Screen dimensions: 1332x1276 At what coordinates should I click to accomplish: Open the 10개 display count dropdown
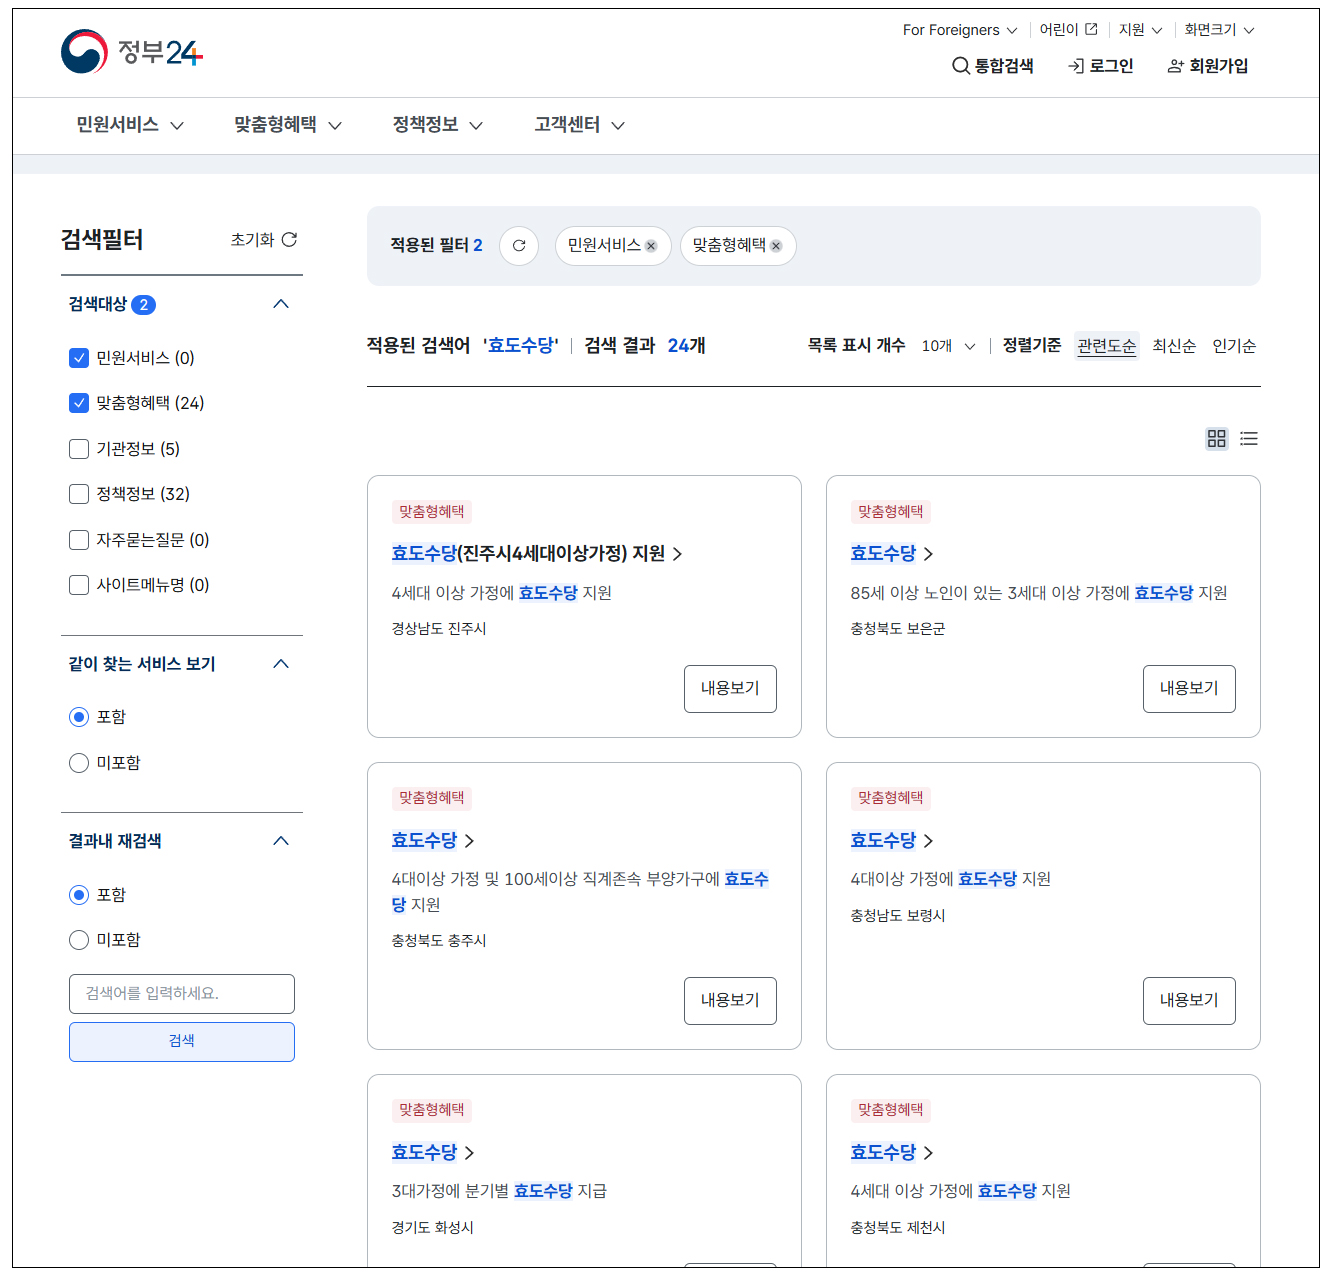pyautogui.click(x=946, y=346)
